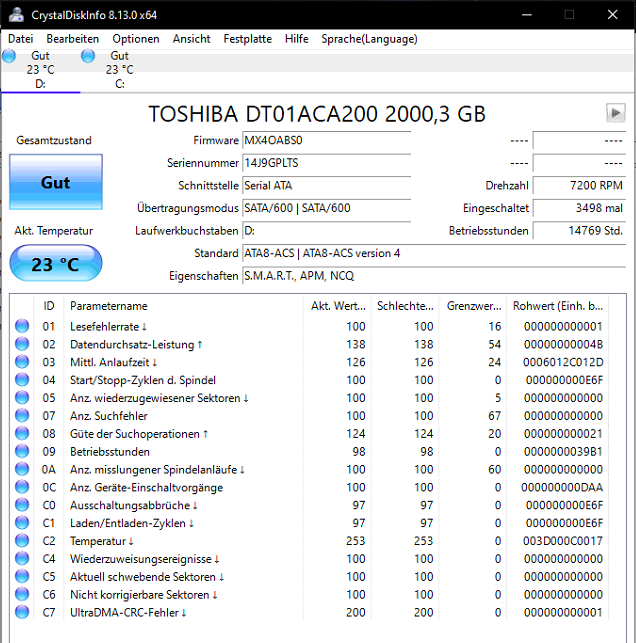Click the status orb for Lesefehlerrate
Image resolution: width=636 pixels, height=643 pixels.
(x=22, y=326)
